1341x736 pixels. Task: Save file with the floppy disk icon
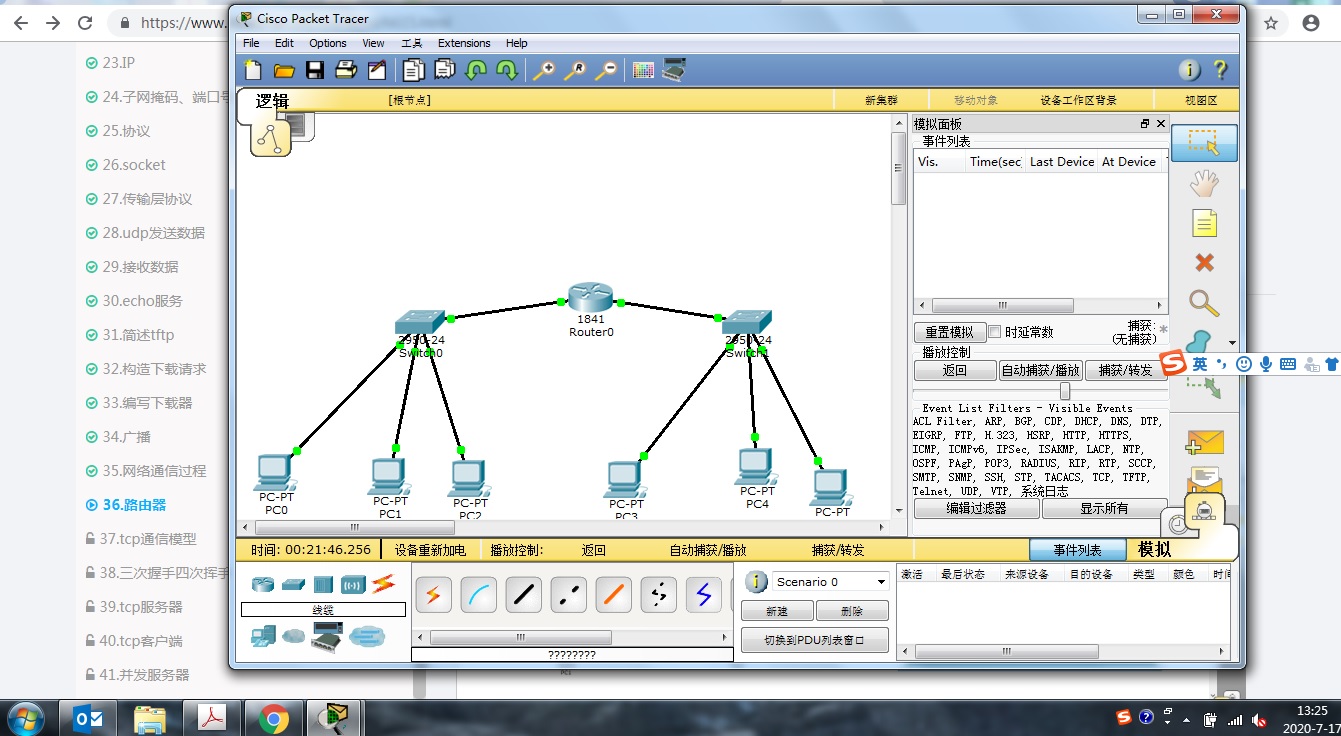315,70
